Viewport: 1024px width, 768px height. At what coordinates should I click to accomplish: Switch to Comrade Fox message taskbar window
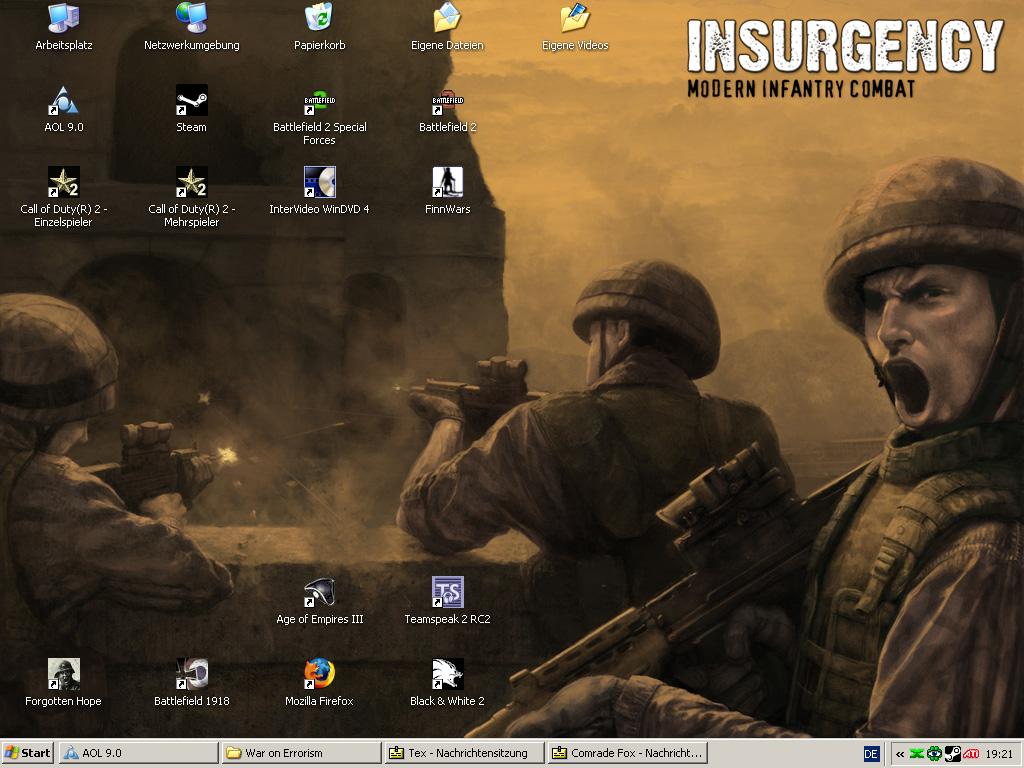627,753
